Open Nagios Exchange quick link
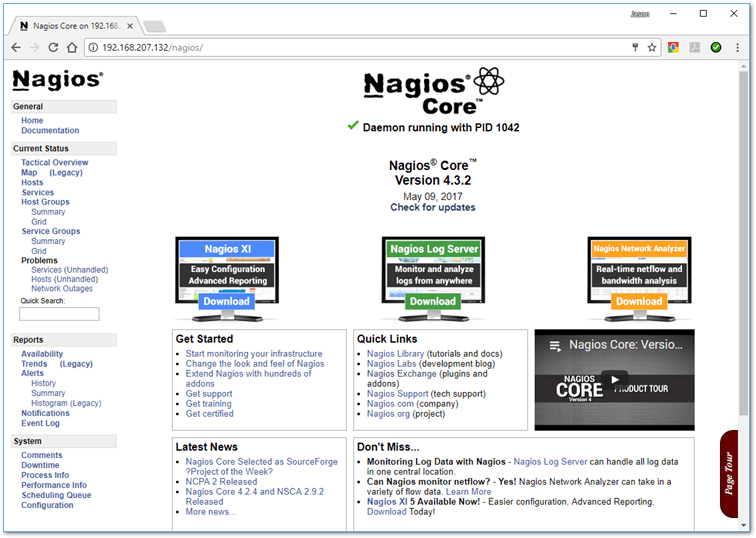This screenshot has height=538, width=756. click(x=402, y=374)
